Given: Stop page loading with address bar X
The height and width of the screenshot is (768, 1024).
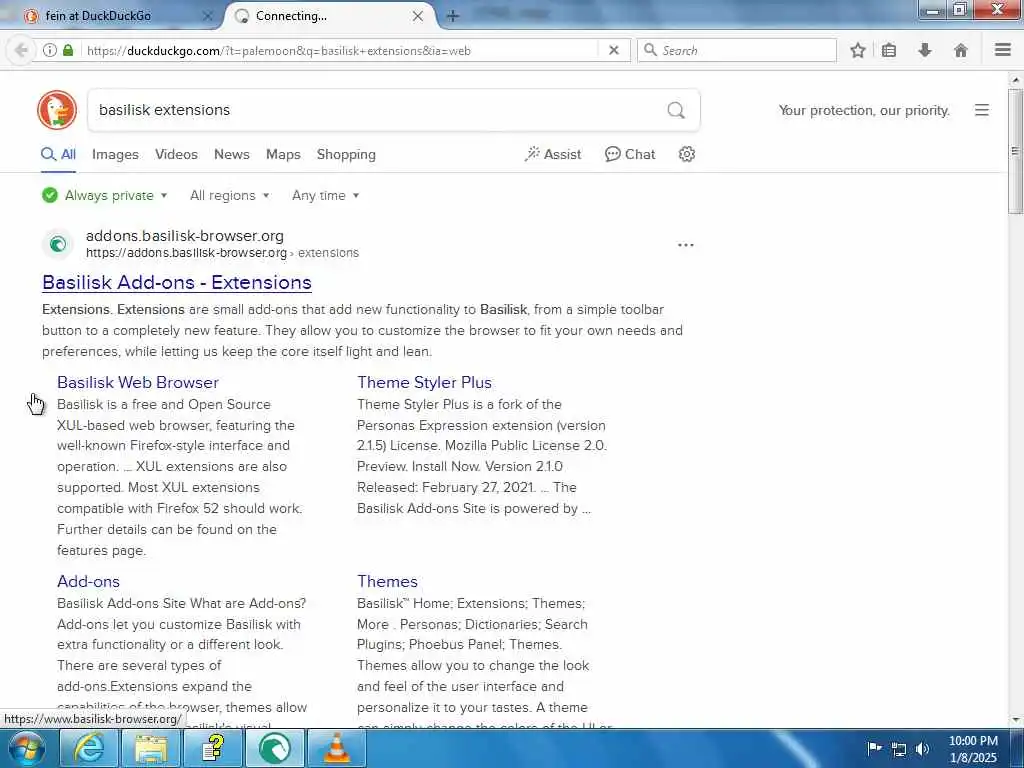Looking at the screenshot, I should pos(613,50).
